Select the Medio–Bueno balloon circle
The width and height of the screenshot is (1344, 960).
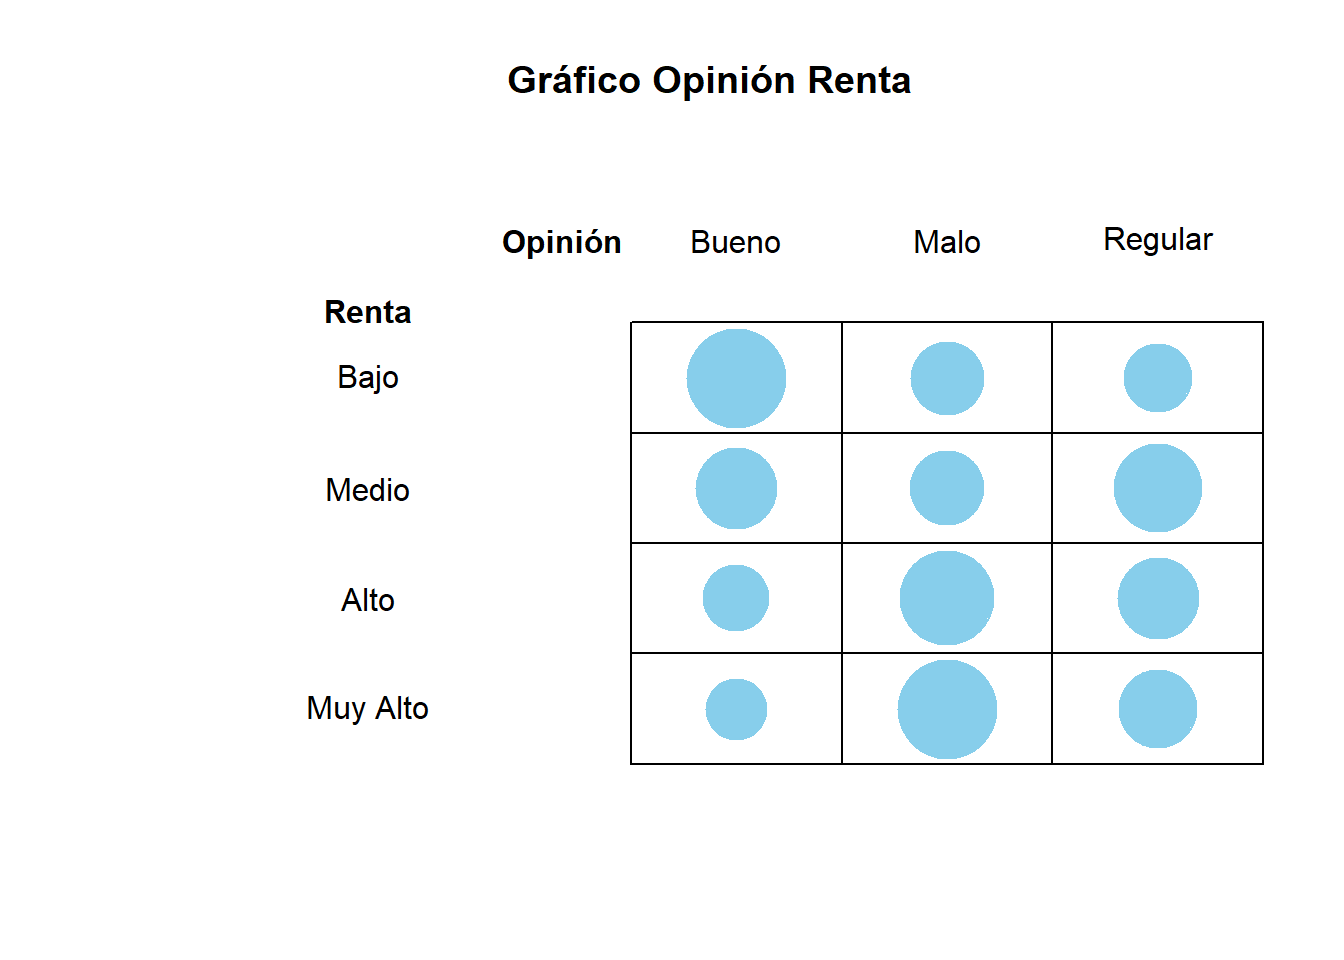736,488
